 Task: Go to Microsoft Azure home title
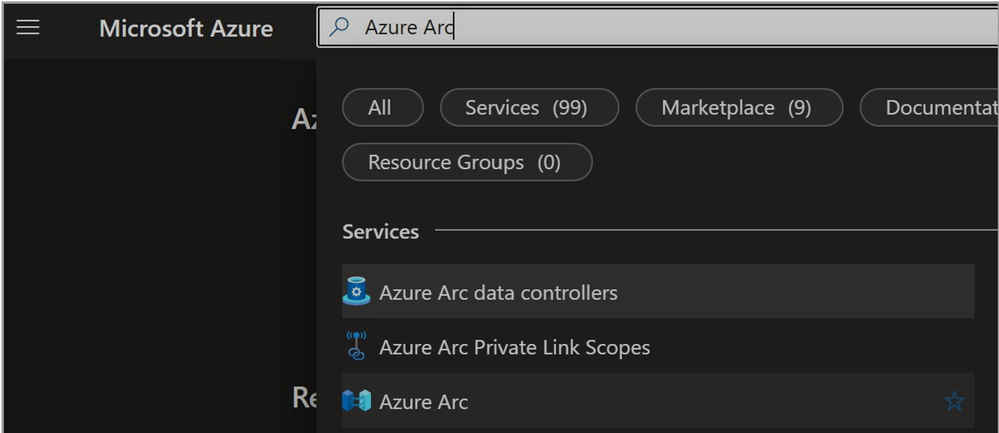[186, 28]
